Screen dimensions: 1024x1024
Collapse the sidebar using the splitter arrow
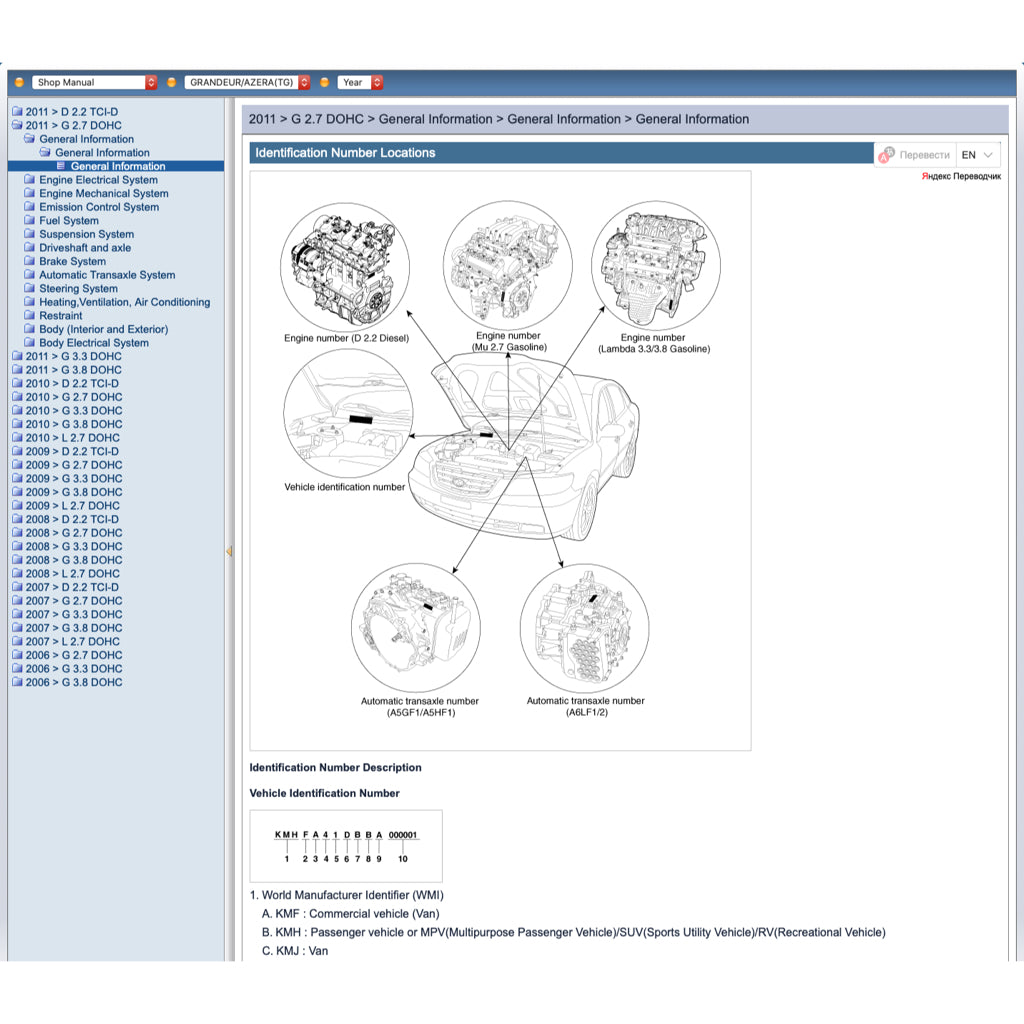(229, 551)
